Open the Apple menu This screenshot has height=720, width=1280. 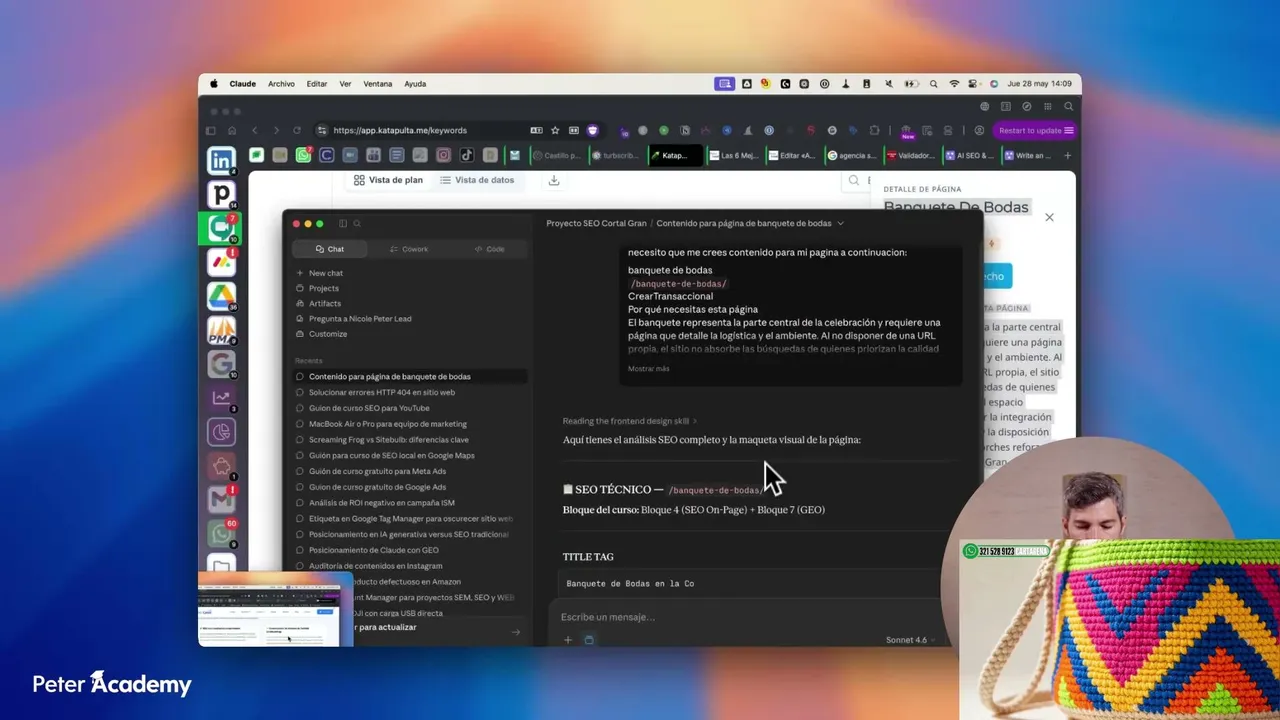coord(214,84)
